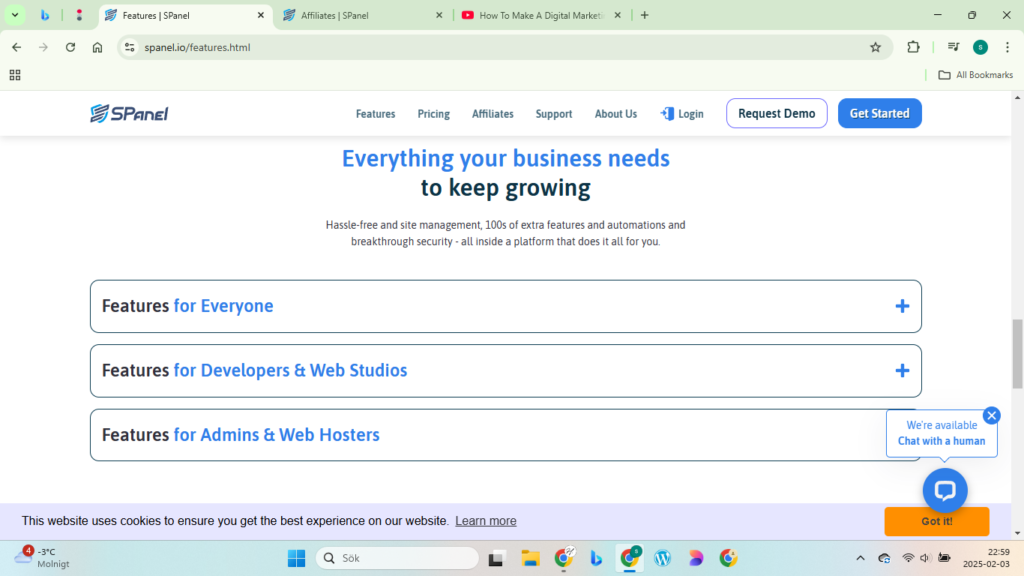1024x576 pixels.
Task: Open Task View from the taskbar
Action: (496, 558)
